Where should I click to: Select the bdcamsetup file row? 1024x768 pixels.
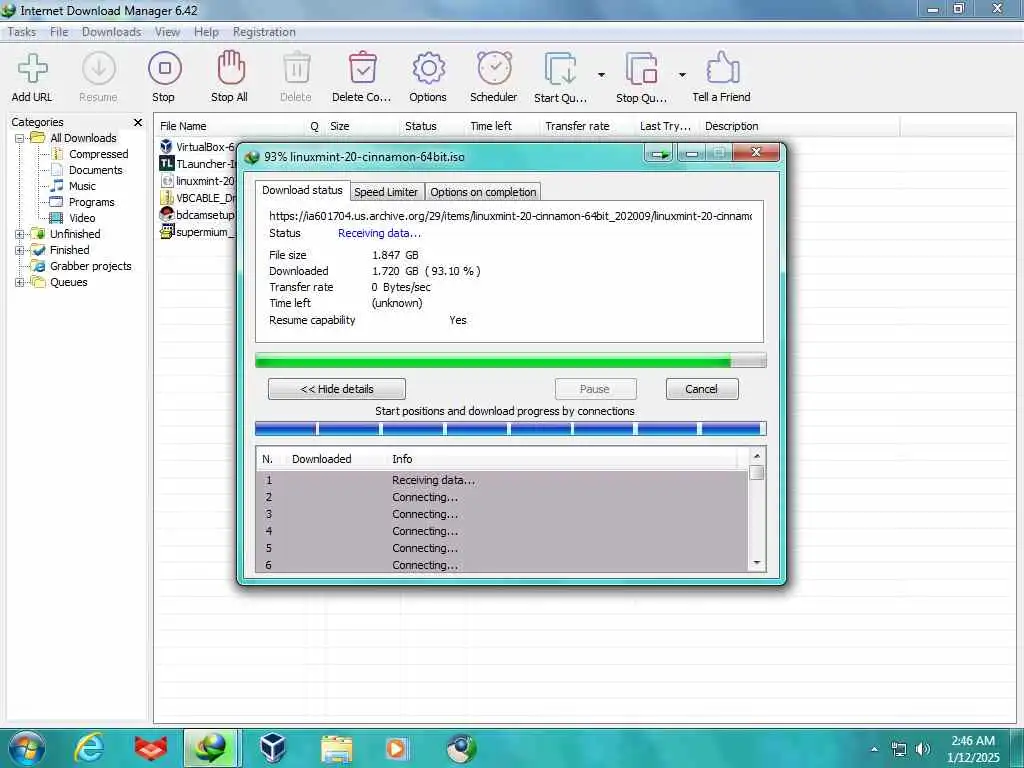pyautogui.click(x=197, y=215)
